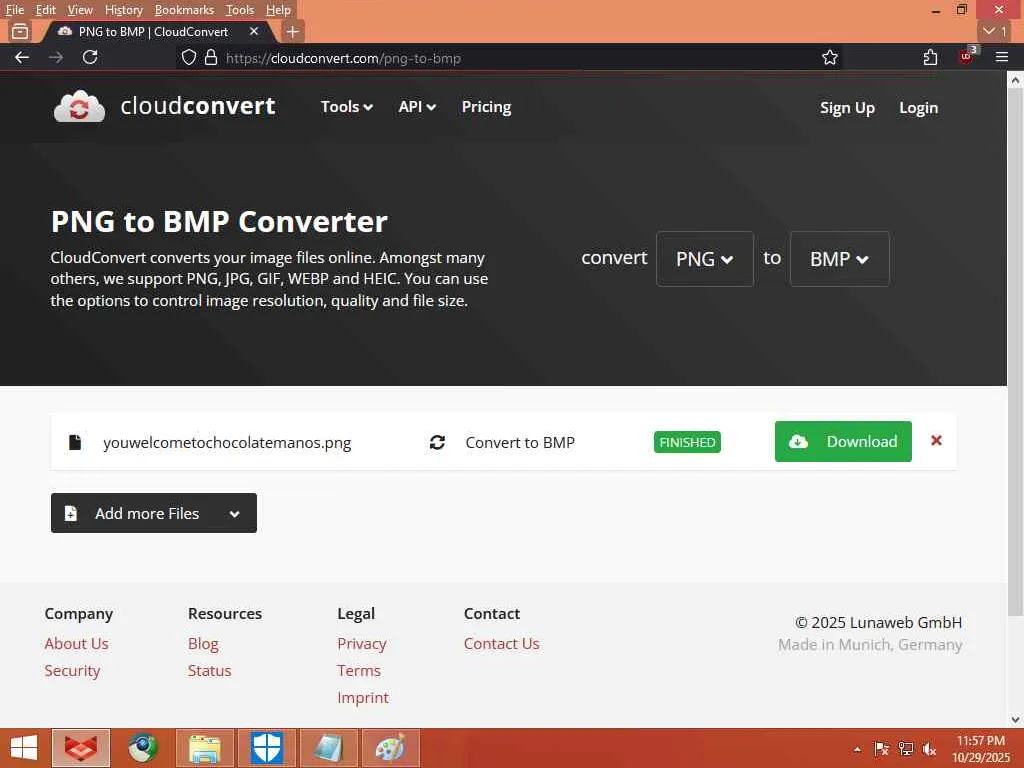This screenshot has height=768, width=1024.
Task: Expand the Add more Files arrow
Action: pyautogui.click(x=234, y=514)
